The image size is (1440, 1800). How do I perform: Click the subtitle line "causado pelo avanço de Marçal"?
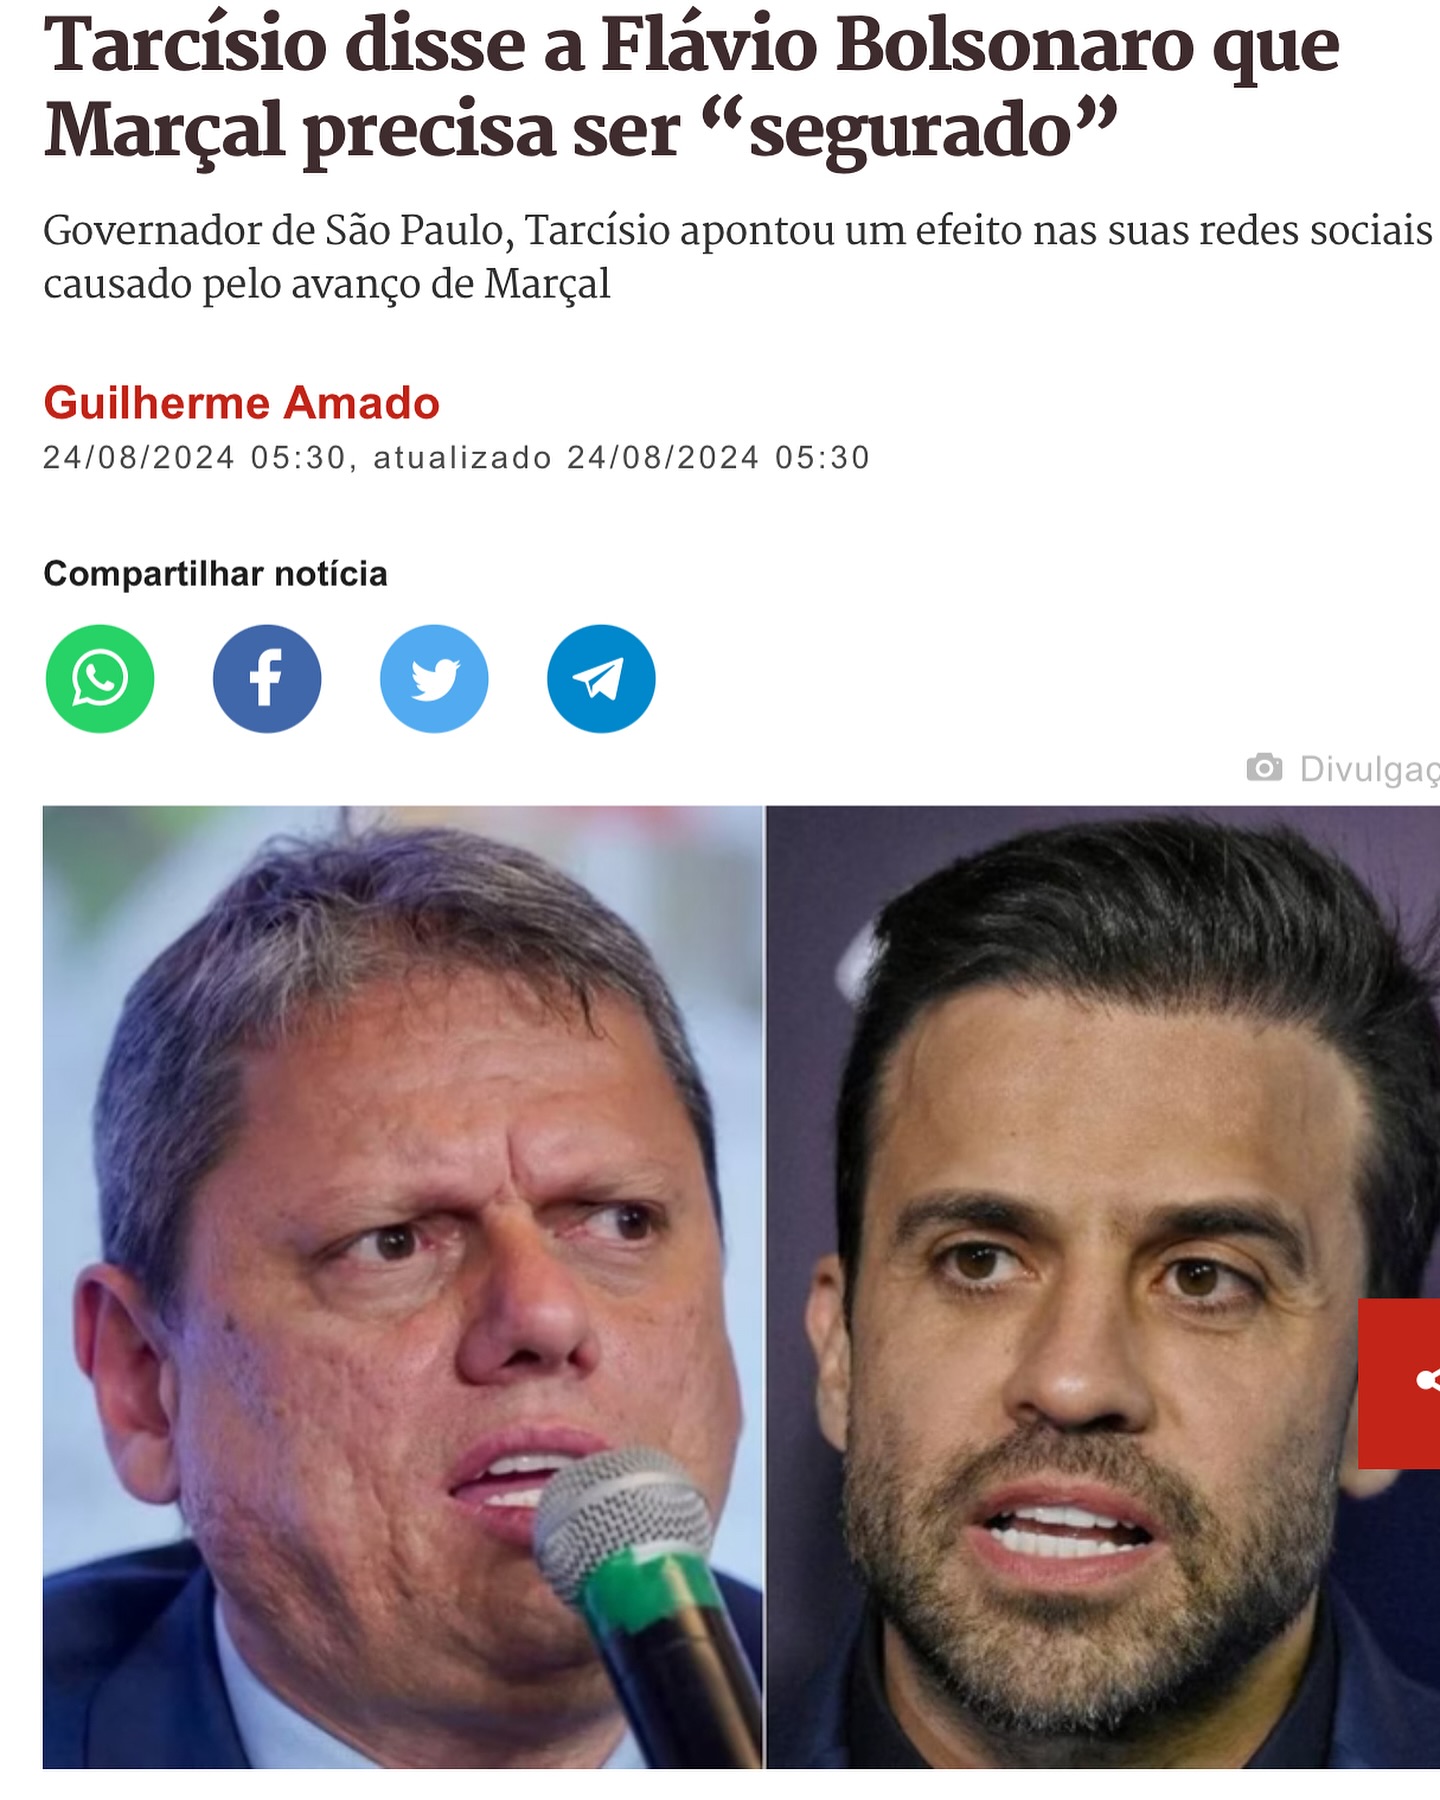tap(326, 284)
